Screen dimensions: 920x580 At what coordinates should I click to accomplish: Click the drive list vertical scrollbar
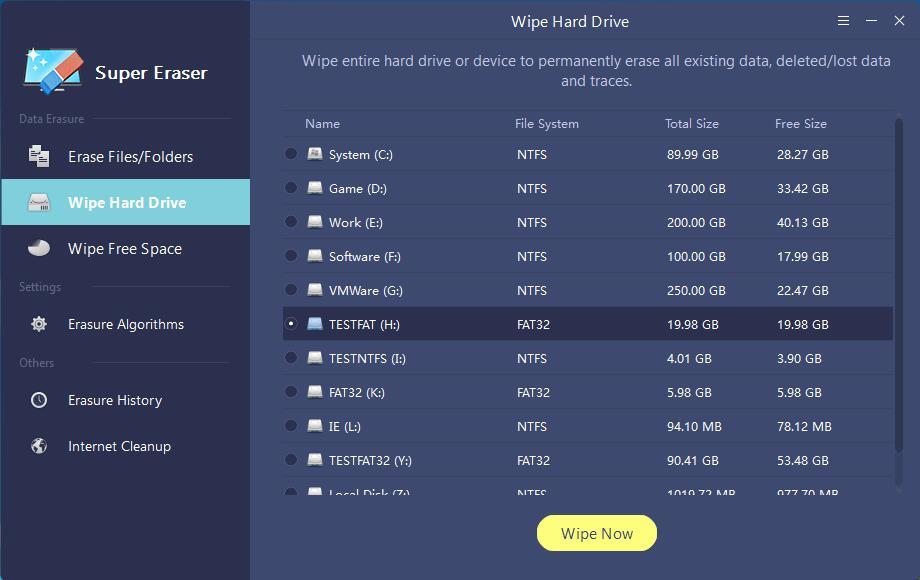(898, 285)
